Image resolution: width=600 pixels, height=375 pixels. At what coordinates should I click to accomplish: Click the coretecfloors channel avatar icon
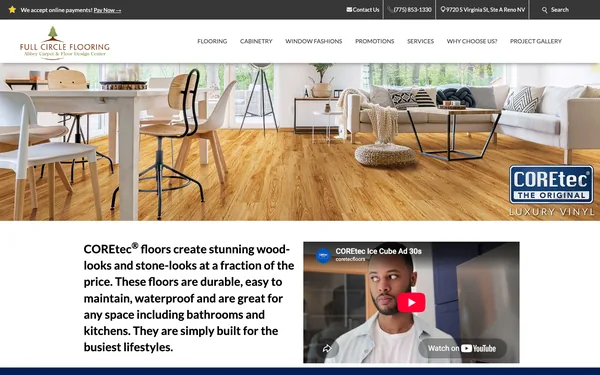point(323,255)
